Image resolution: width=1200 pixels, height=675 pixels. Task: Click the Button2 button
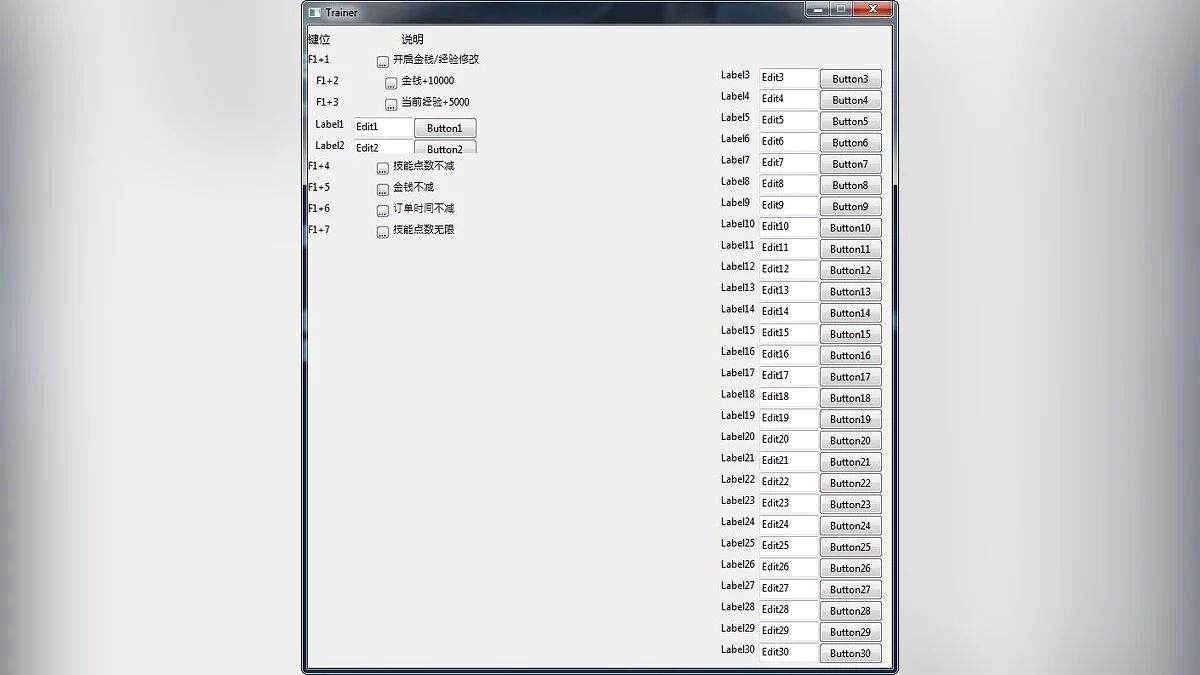pos(445,147)
